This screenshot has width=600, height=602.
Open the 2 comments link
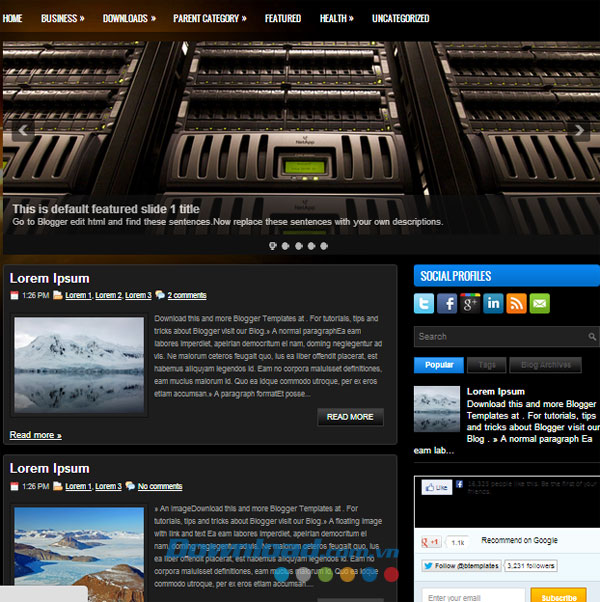187,296
